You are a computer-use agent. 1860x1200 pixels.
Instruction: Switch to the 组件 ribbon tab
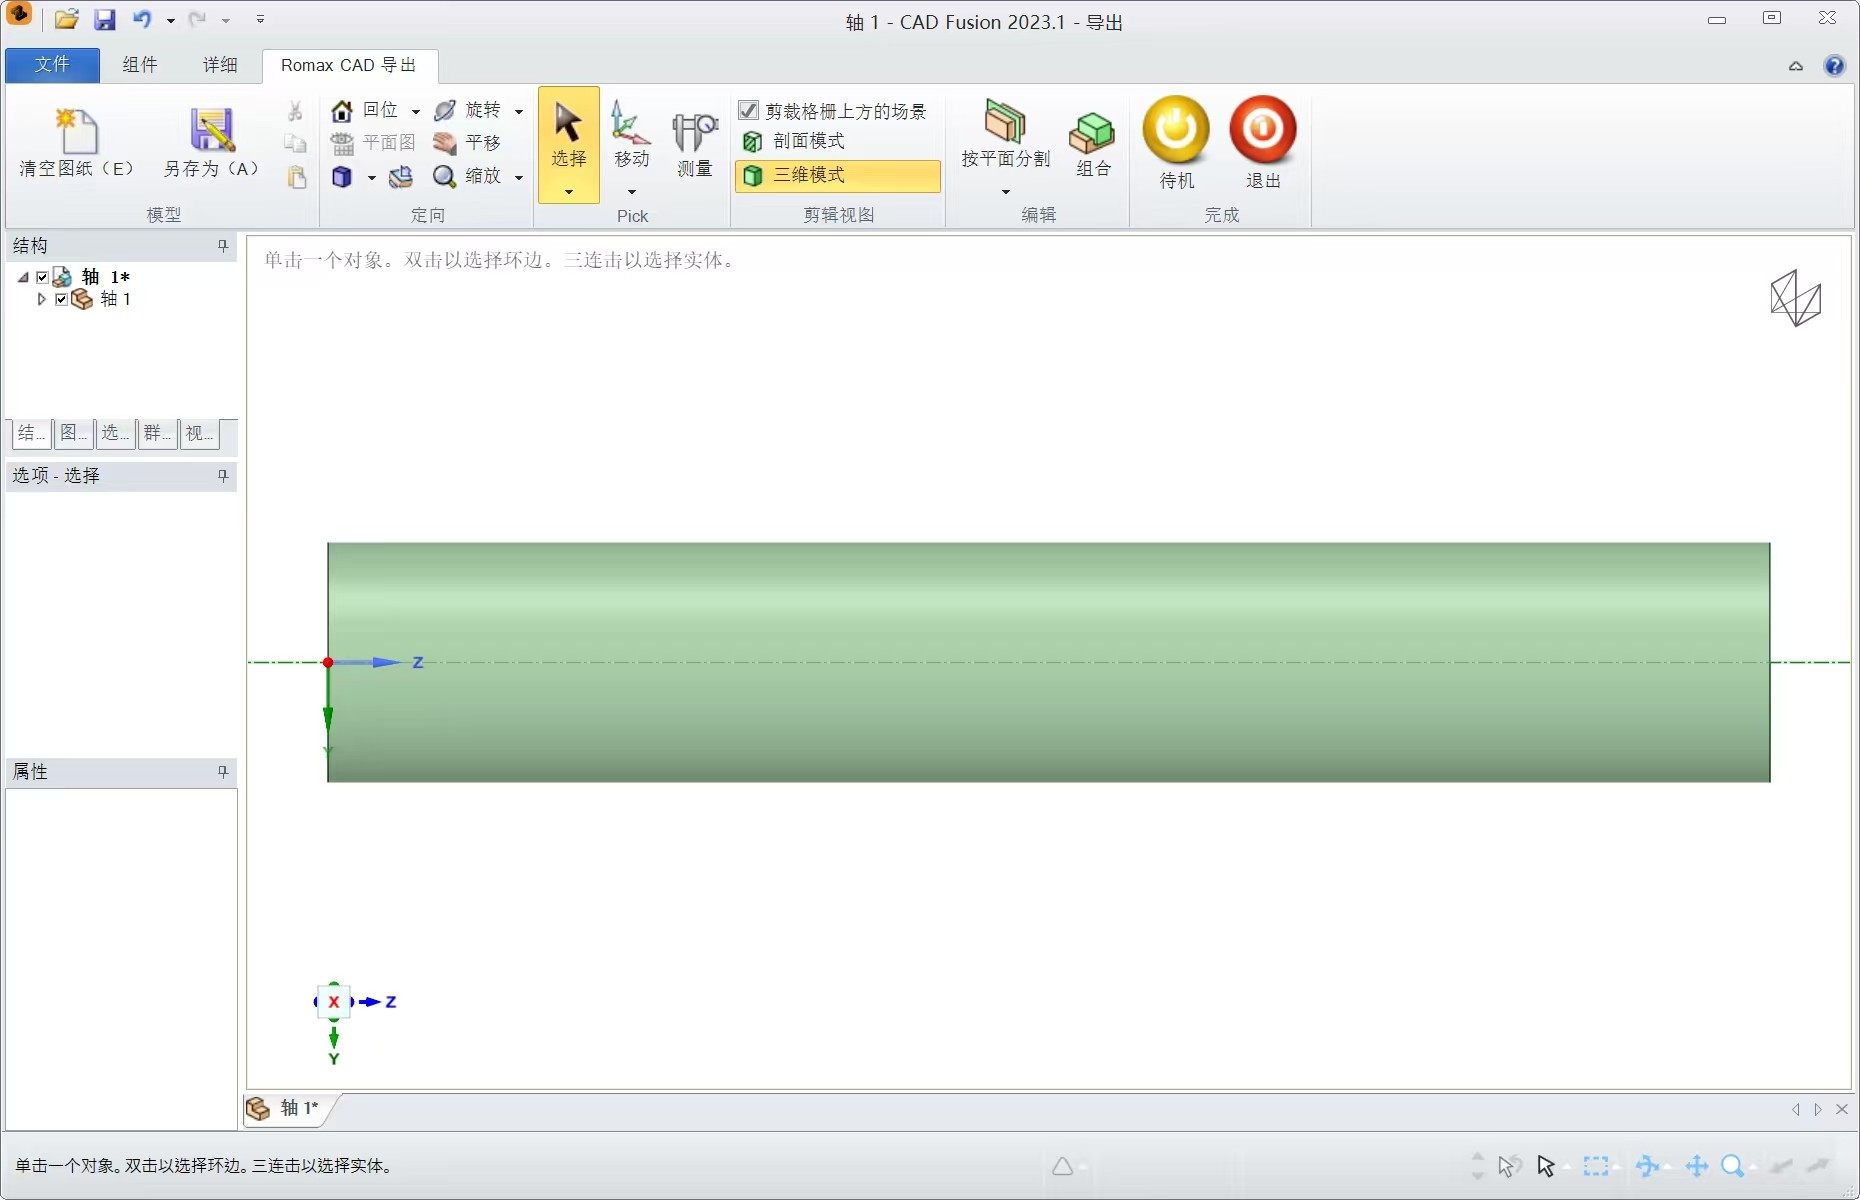[x=139, y=65]
